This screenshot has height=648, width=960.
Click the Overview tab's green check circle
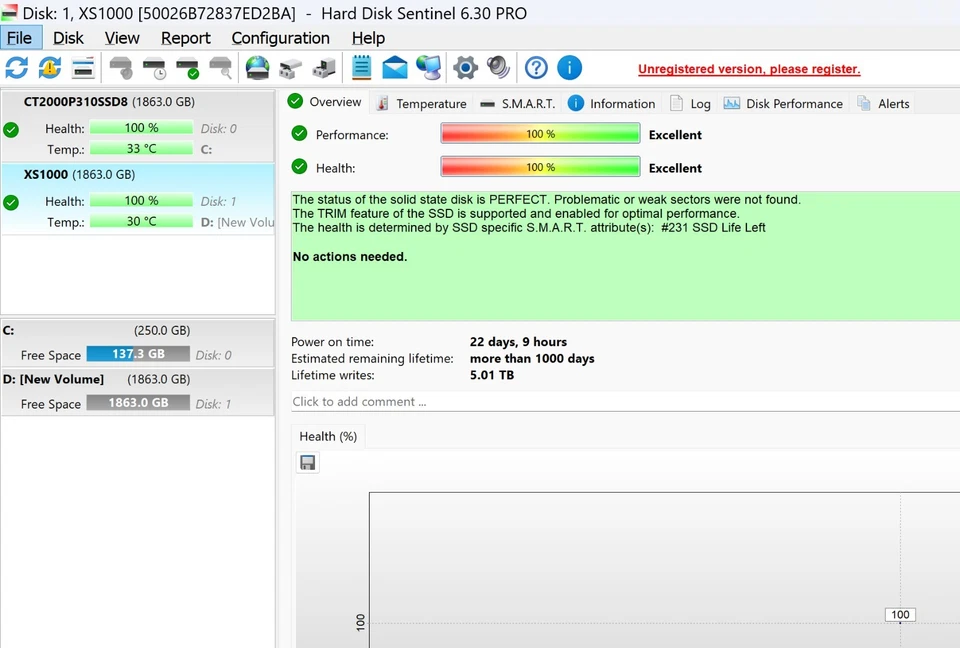(x=294, y=102)
